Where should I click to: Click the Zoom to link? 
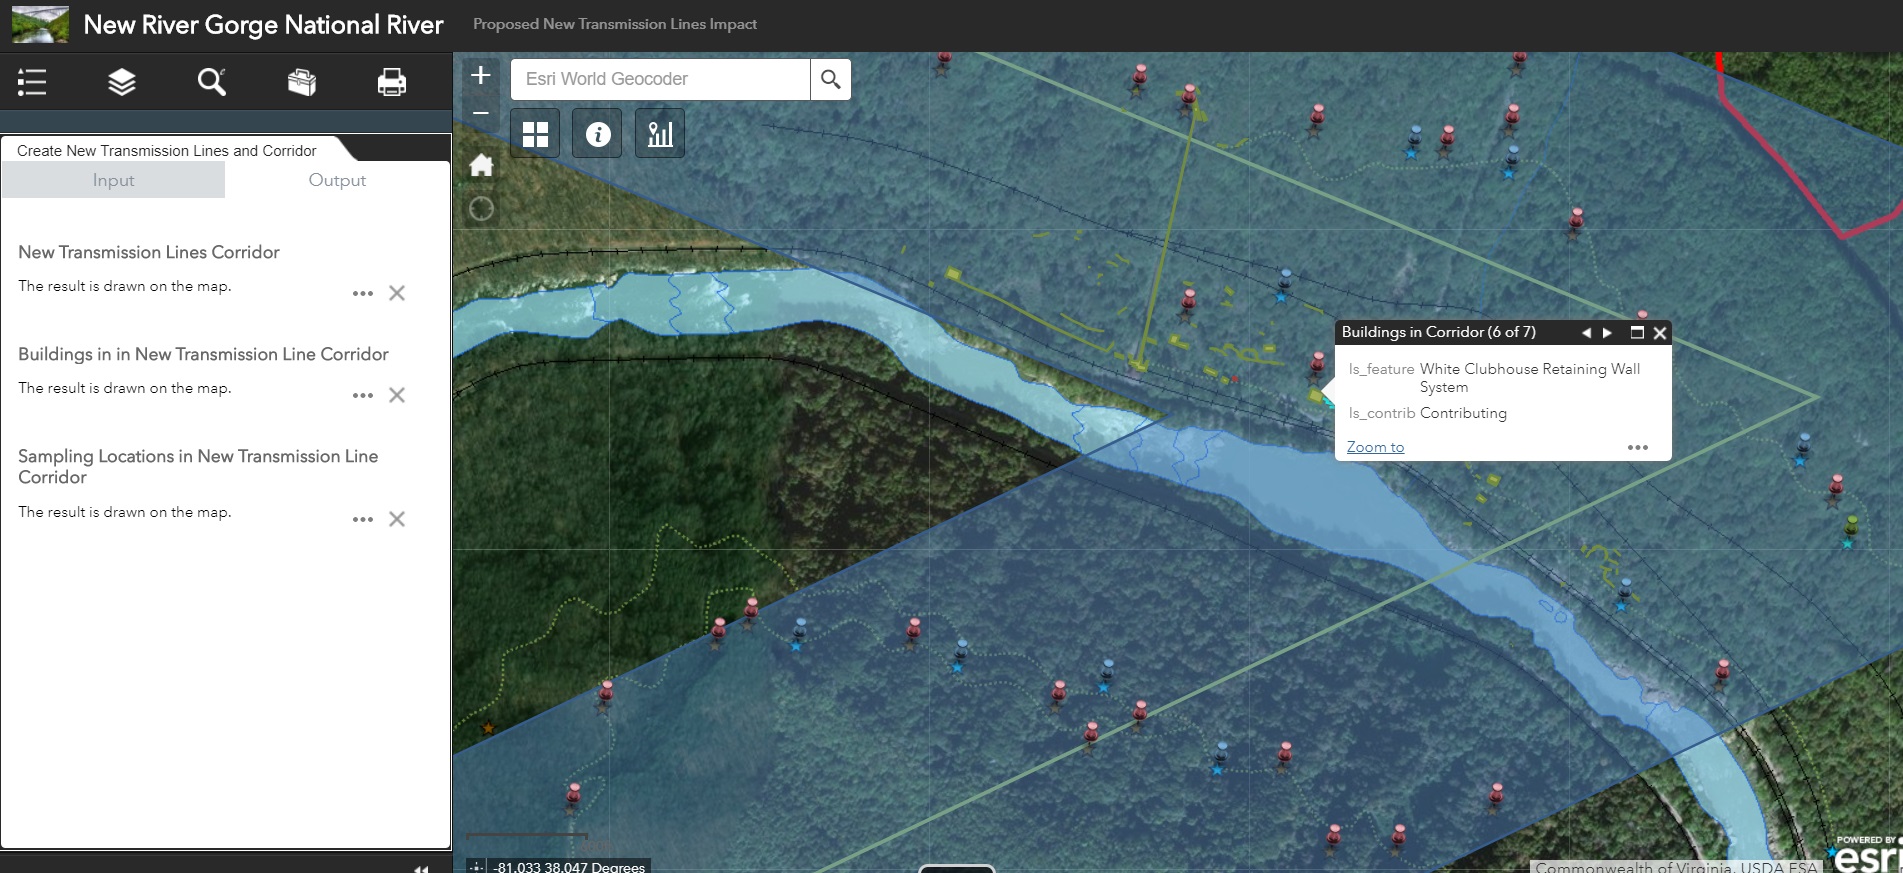pyautogui.click(x=1375, y=447)
